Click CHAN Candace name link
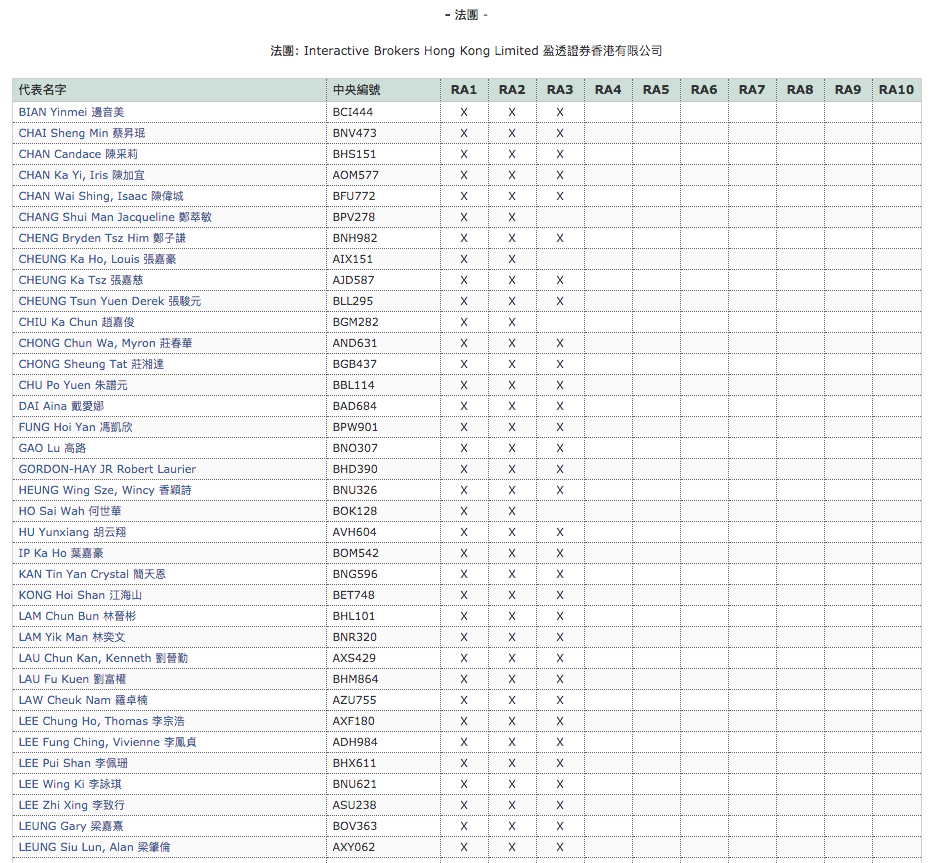 click(x=78, y=154)
